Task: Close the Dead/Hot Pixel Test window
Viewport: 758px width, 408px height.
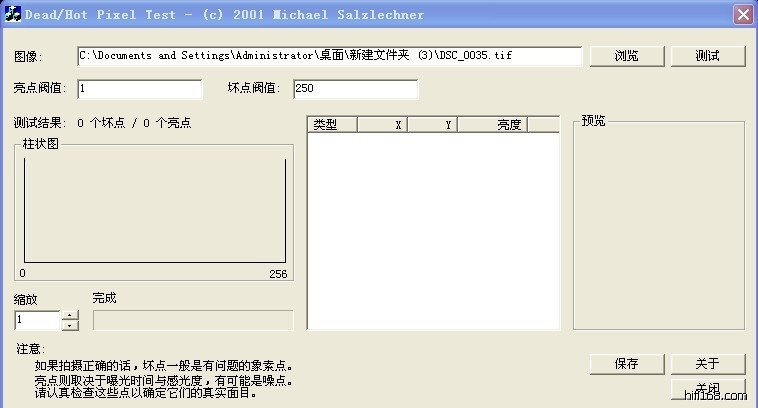Action: coord(742,15)
